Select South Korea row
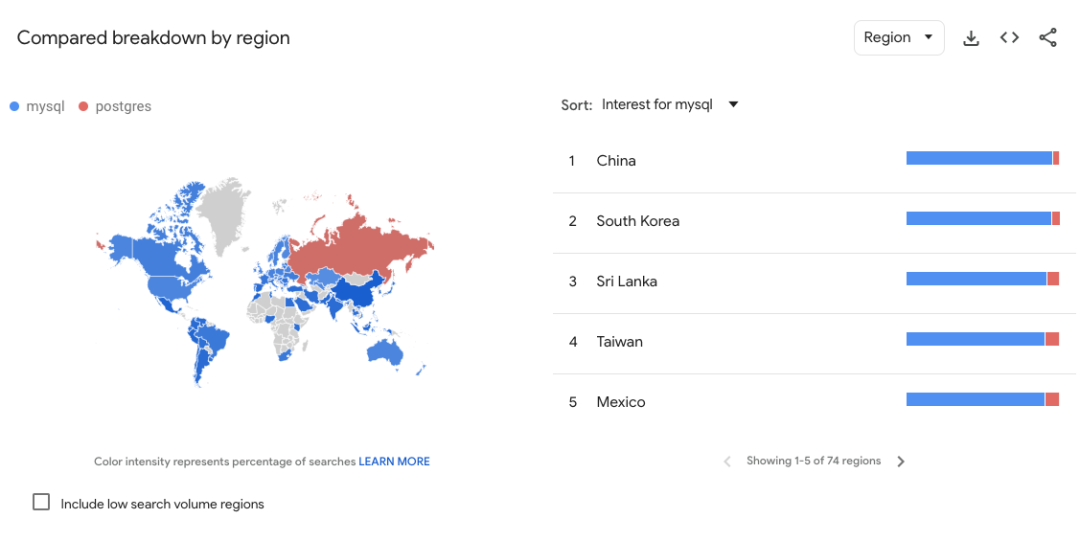This screenshot has width=1080, height=541. [x=637, y=221]
